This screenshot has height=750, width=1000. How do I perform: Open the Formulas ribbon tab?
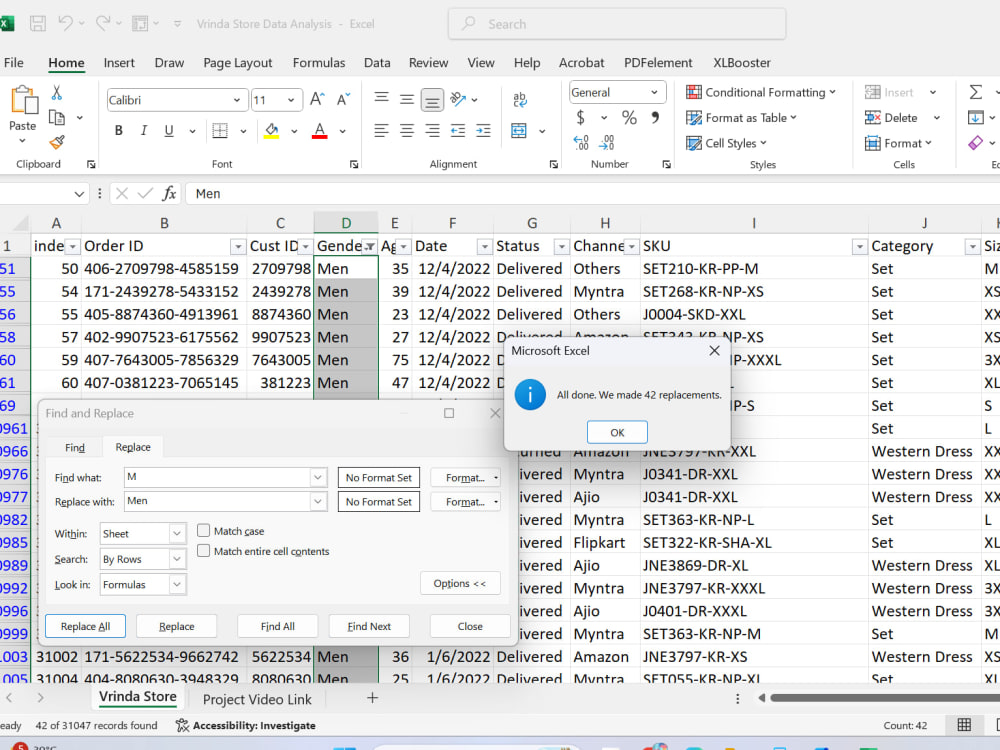click(x=319, y=62)
